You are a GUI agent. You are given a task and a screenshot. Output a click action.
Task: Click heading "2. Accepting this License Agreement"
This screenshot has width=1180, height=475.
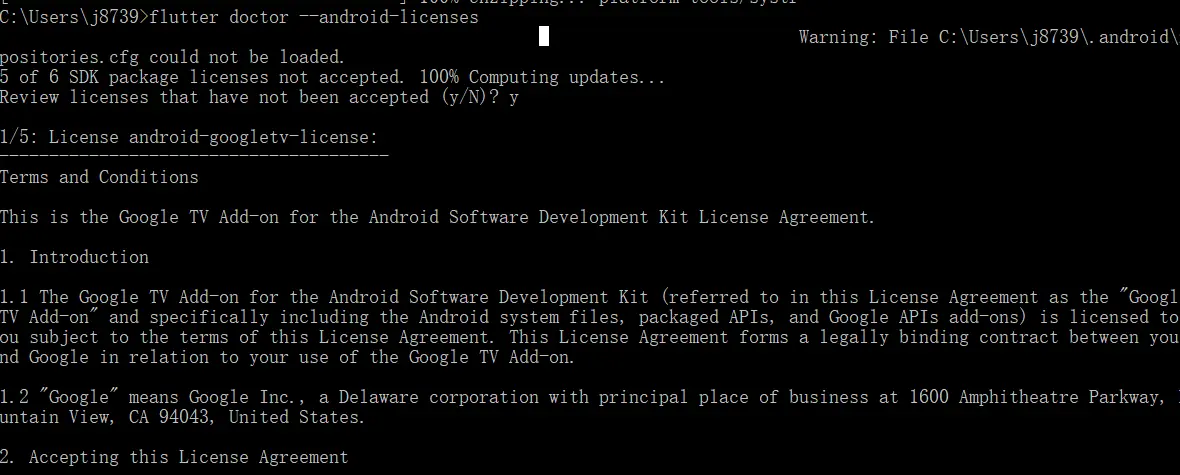point(174,457)
